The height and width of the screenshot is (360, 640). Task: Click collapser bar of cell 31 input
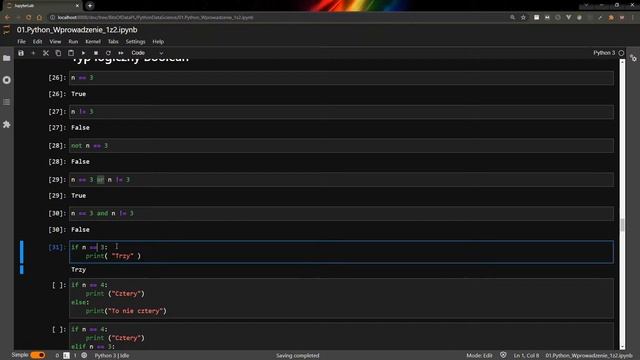(22, 252)
